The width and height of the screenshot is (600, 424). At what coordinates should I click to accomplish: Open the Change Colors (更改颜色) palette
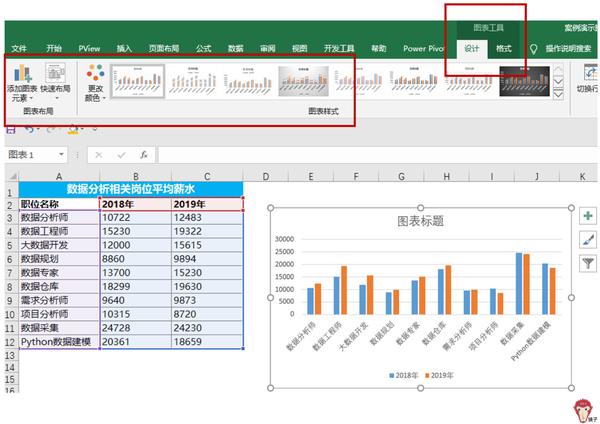[x=95, y=83]
